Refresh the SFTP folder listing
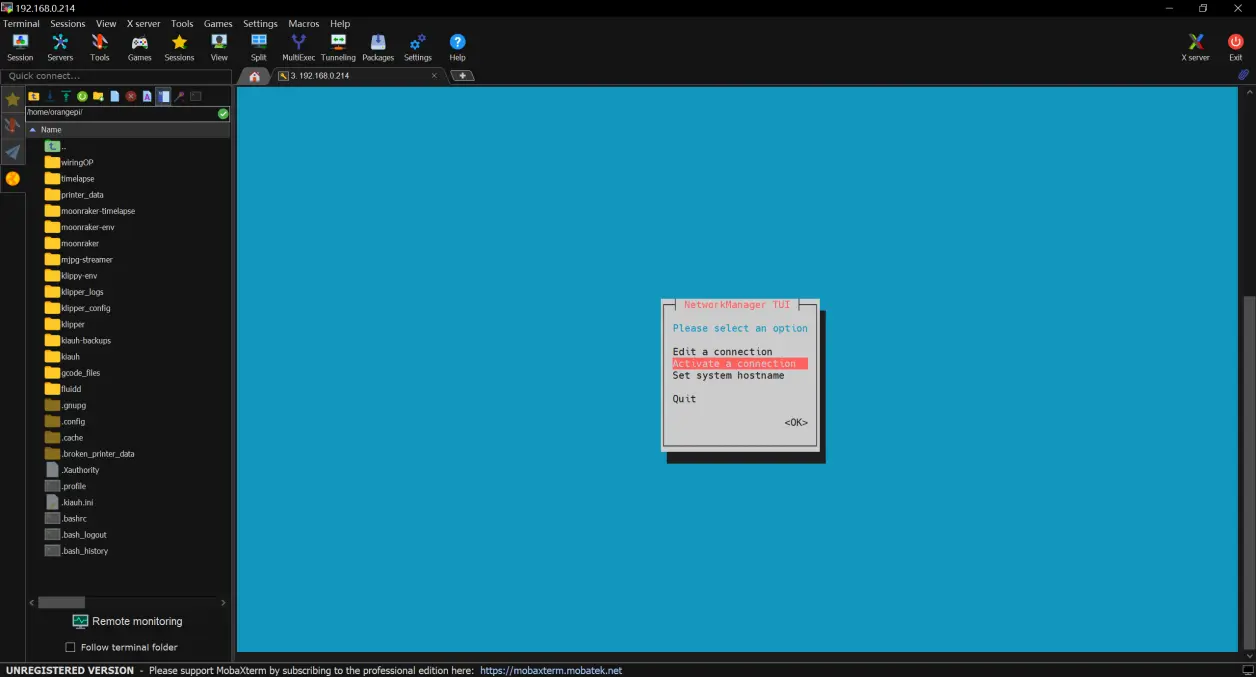The height and width of the screenshot is (677, 1256). point(82,96)
